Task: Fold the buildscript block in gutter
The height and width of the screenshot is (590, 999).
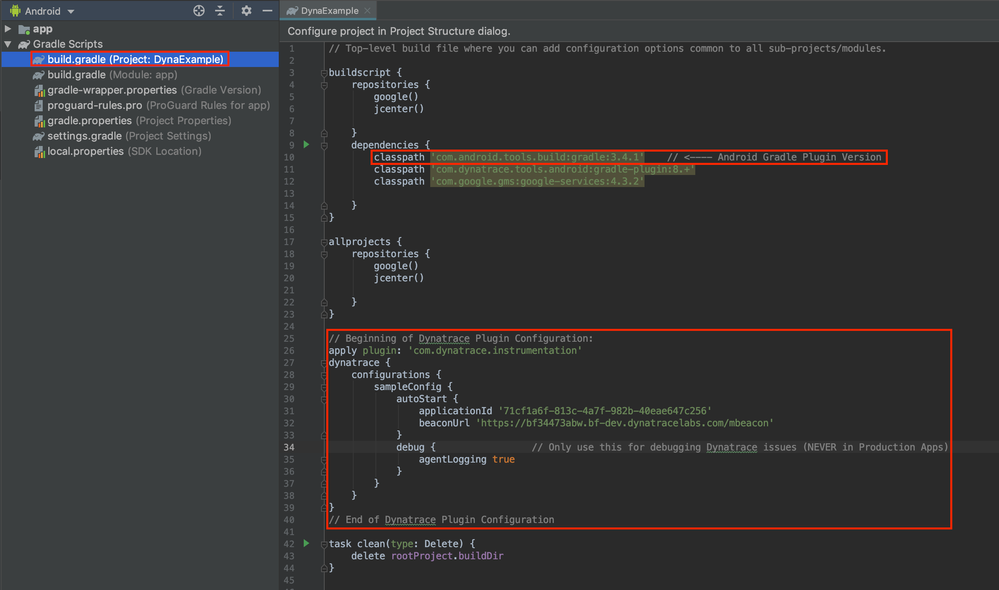Action: [x=324, y=73]
